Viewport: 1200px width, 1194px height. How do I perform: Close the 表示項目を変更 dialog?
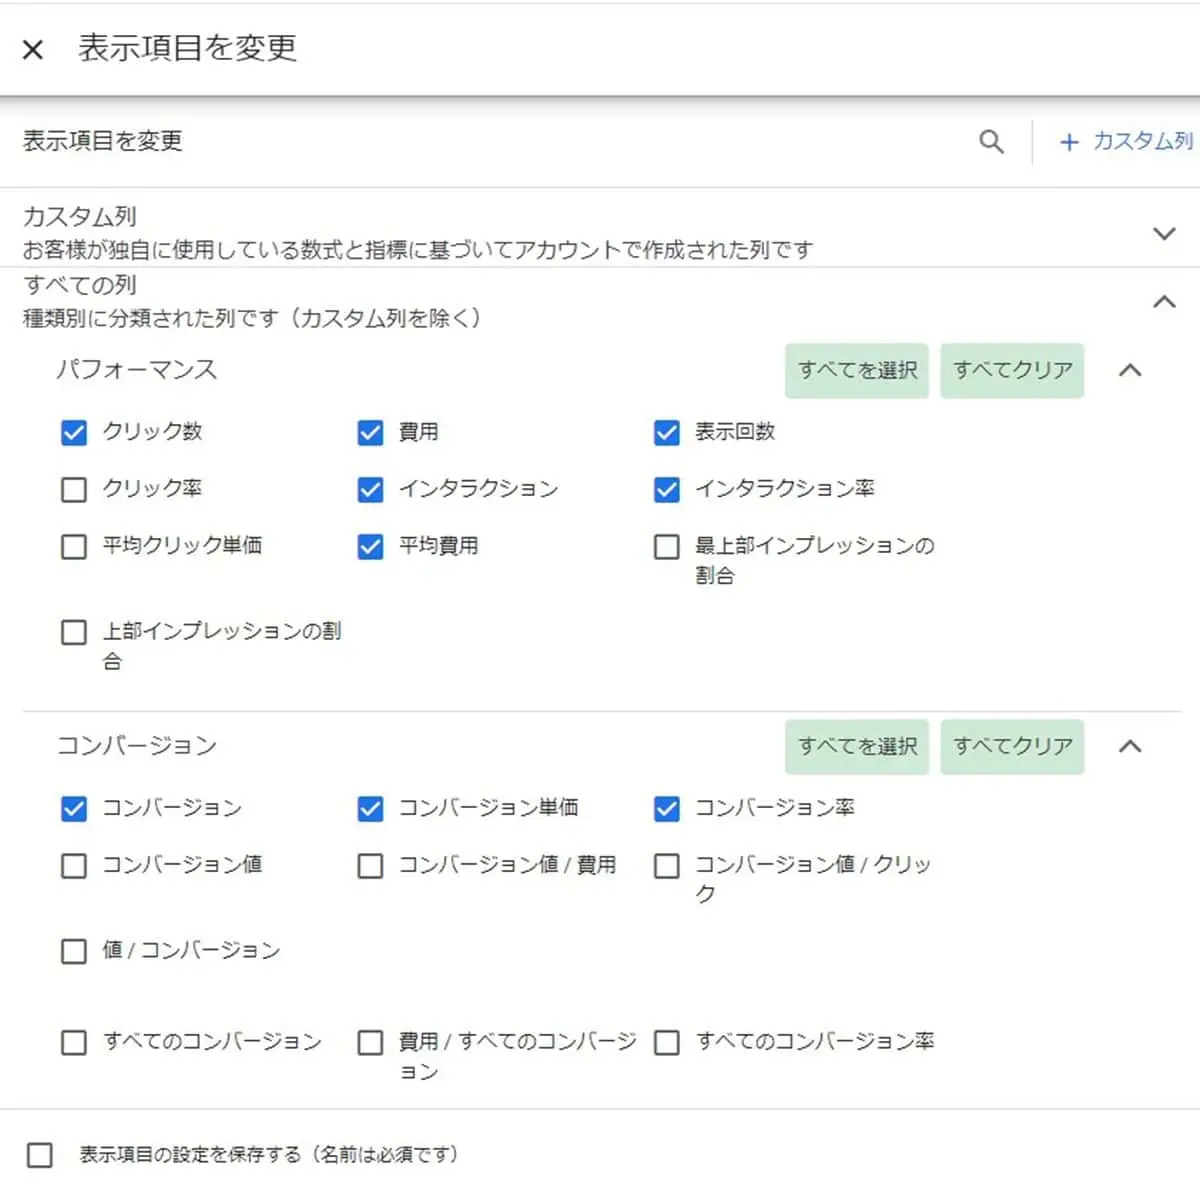[33, 49]
